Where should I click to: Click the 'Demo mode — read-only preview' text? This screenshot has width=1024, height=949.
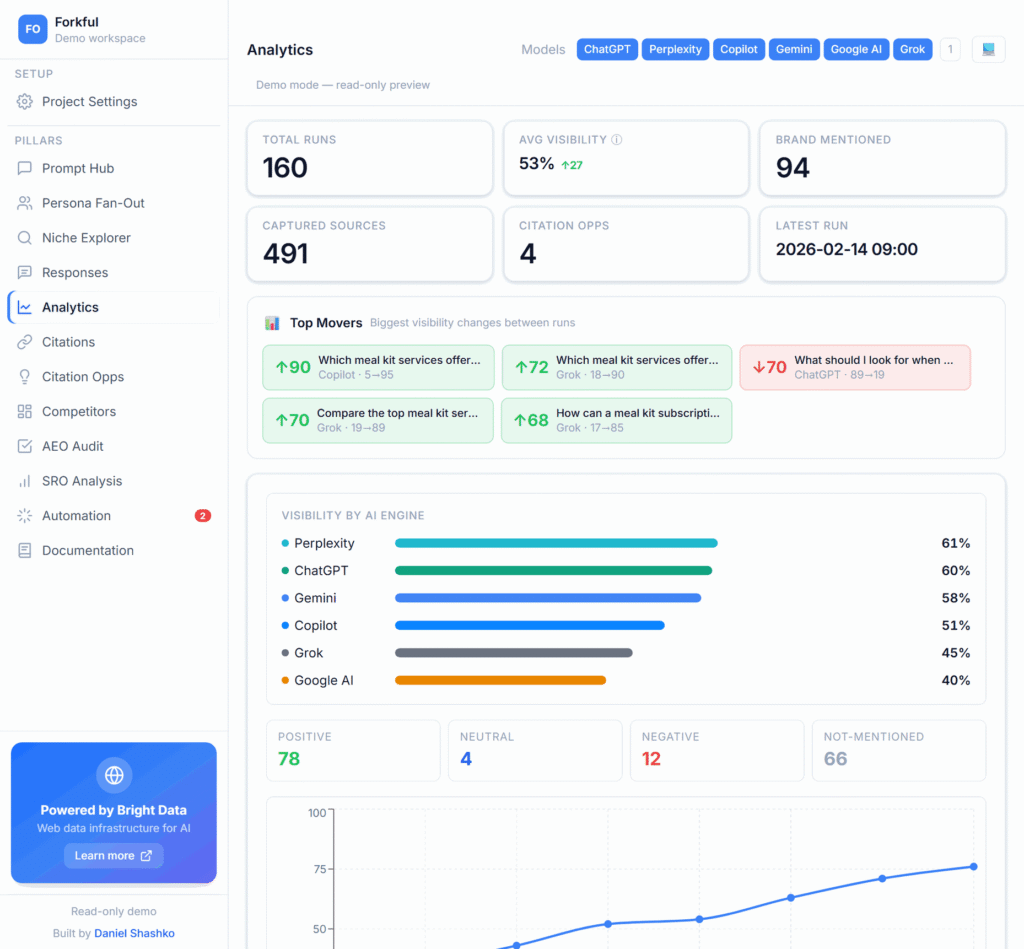343,85
